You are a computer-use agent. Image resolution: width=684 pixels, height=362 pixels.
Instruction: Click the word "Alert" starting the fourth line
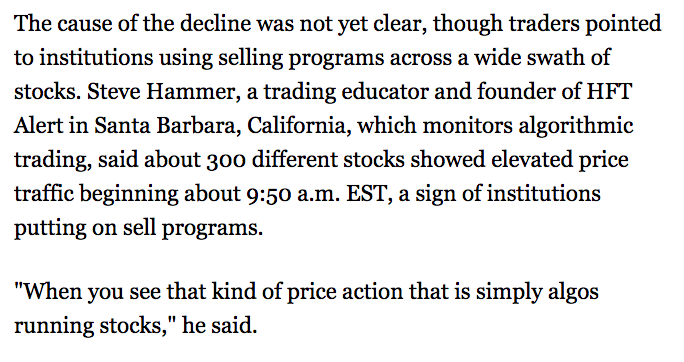pyautogui.click(x=38, y=126)
